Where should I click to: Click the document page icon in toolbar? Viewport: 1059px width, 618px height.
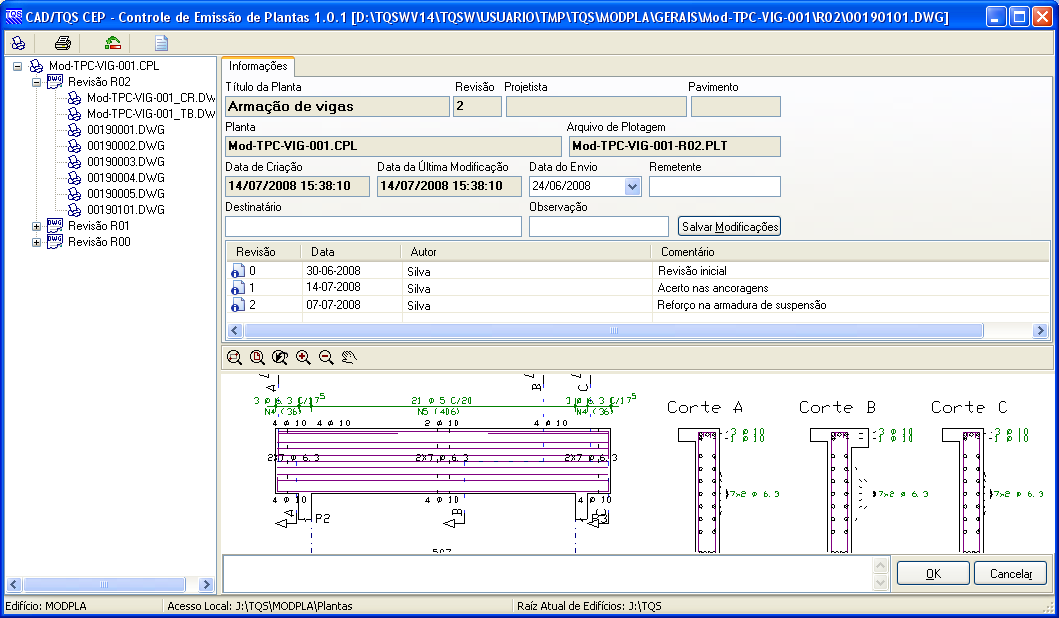pos(161,43)
